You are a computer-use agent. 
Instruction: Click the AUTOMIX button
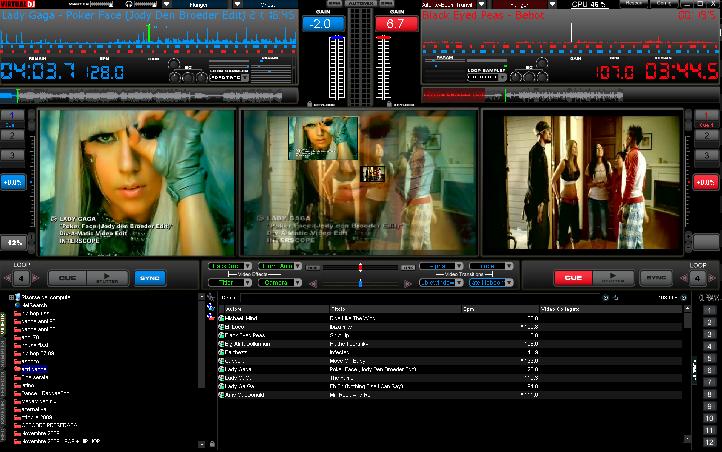pyautogui.click(x=360, y=4)
